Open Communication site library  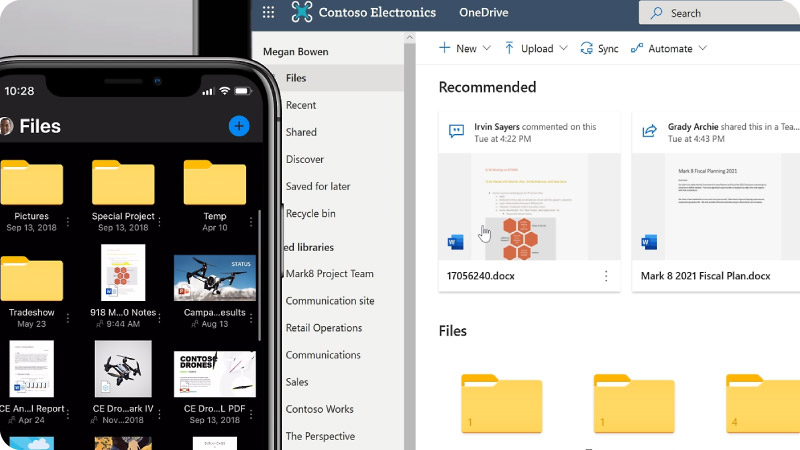330,301
